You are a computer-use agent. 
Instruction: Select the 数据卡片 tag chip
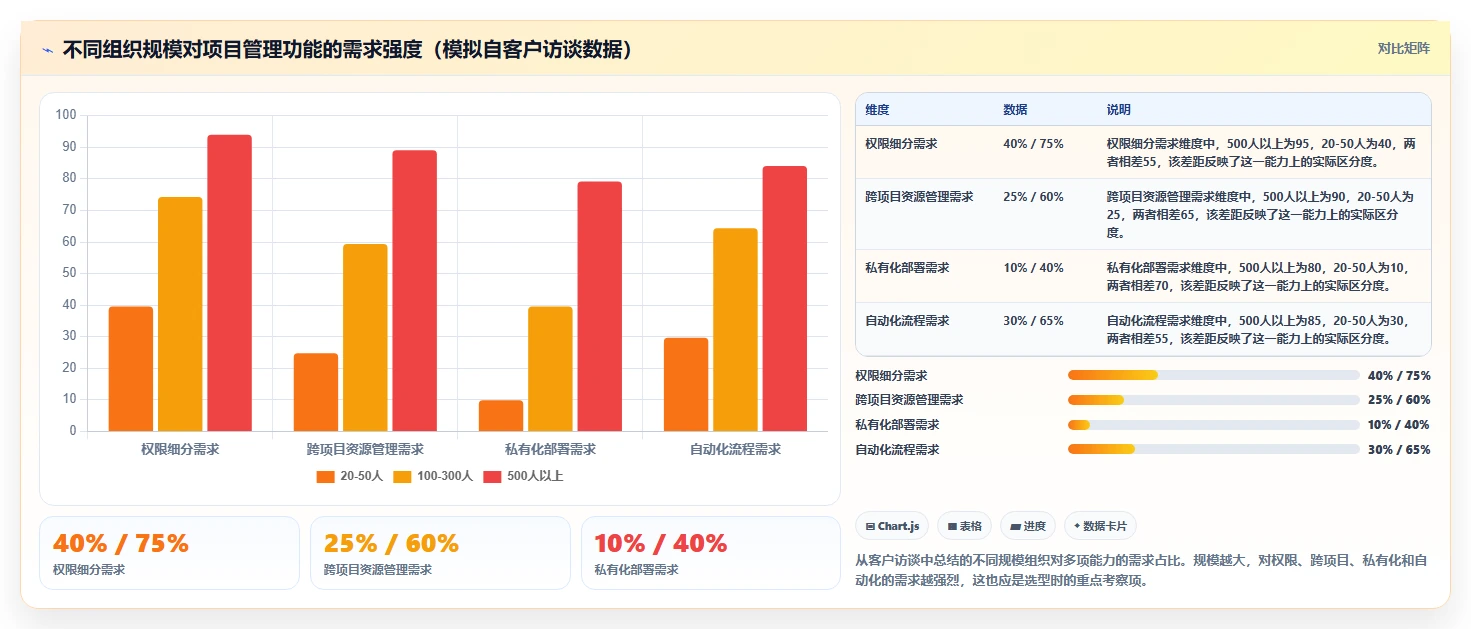(1100, 526)
